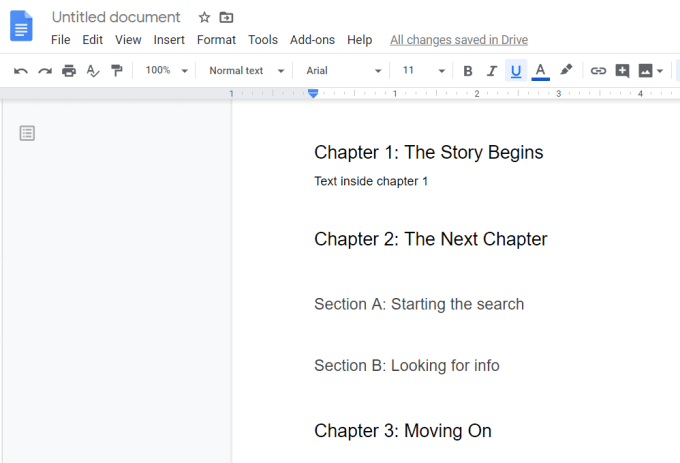
Task: Print the document using the printer icon
Action: click(x=69, y=71)
